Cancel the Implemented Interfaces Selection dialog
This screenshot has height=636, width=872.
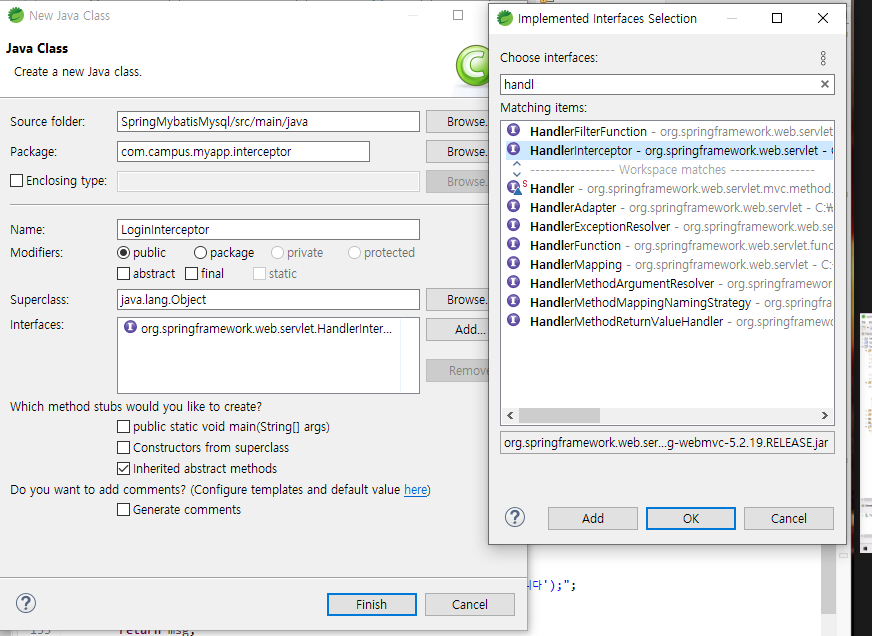789,518
